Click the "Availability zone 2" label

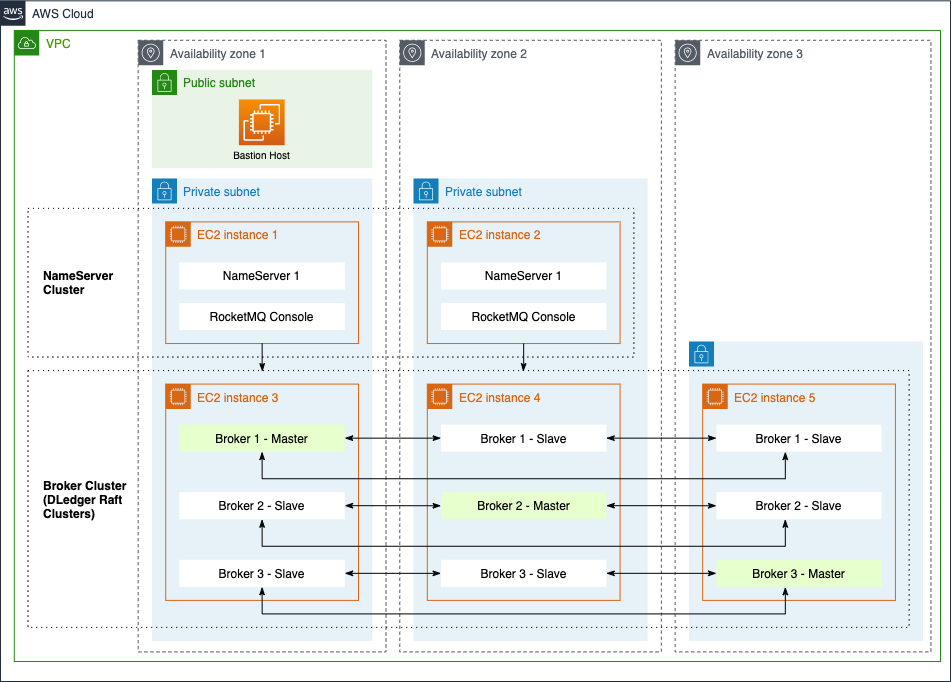coord(479,53)
